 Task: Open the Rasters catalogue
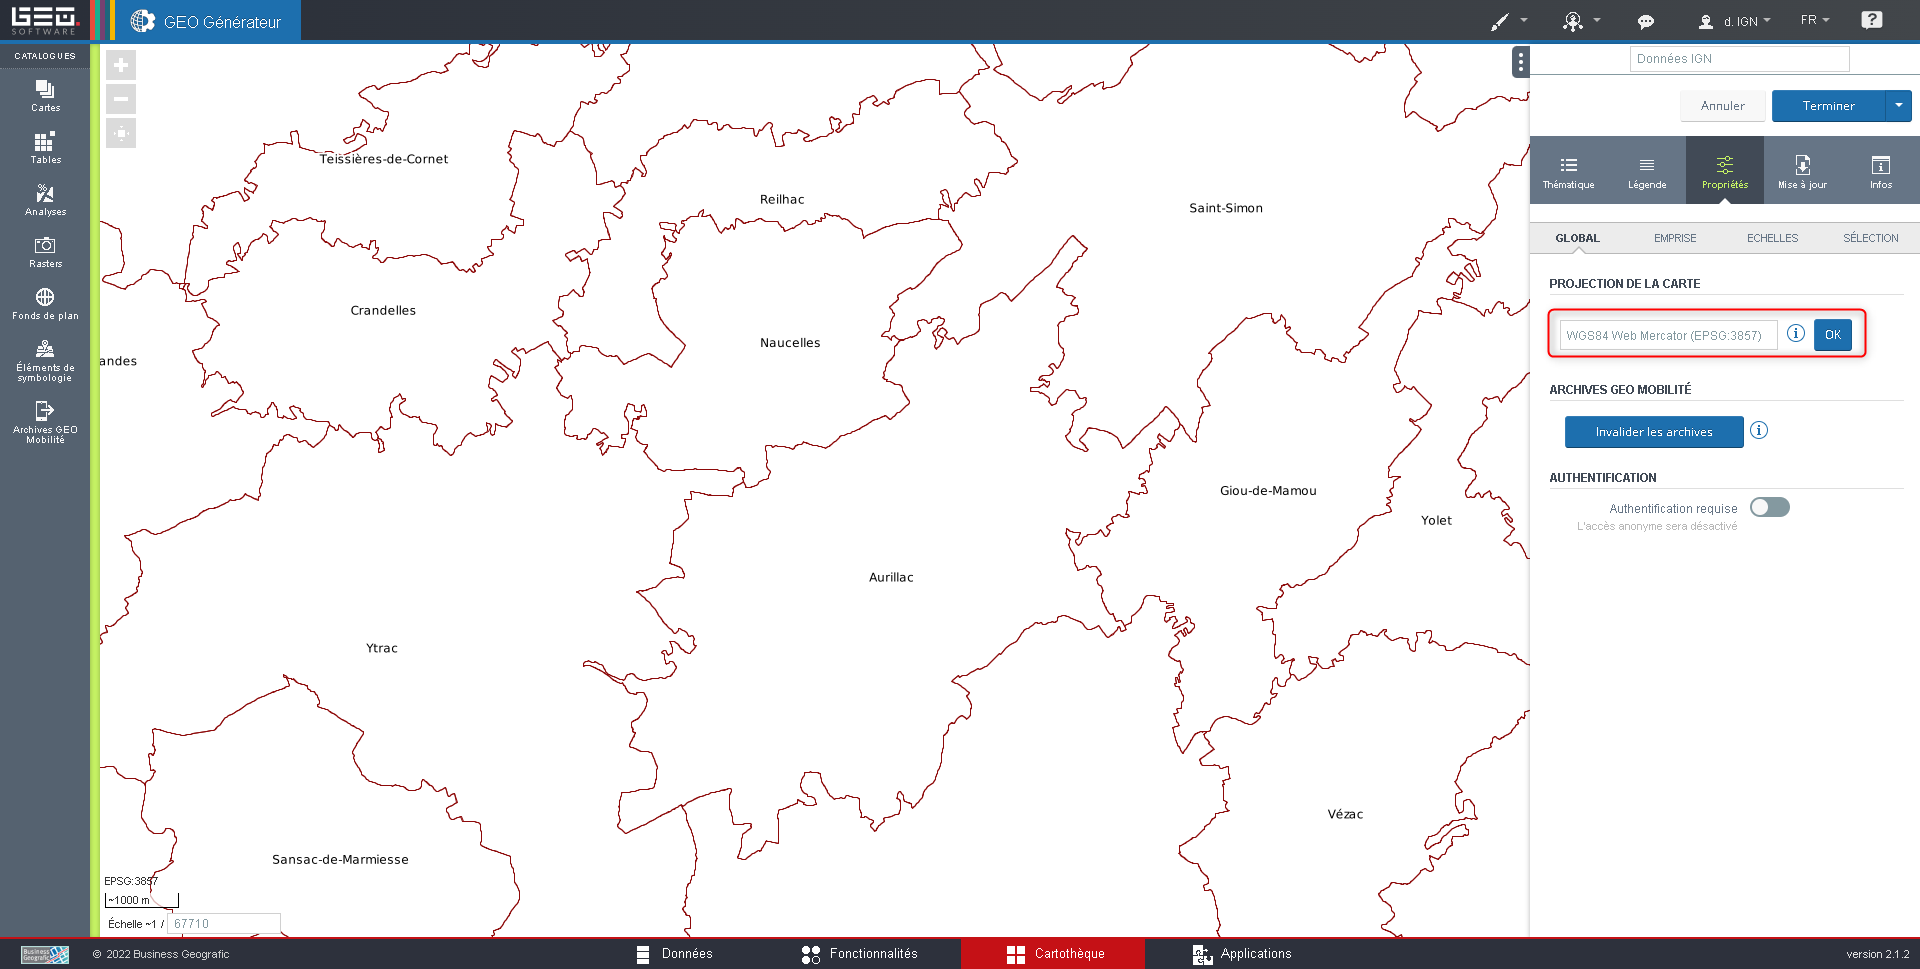tap(45, 251)
